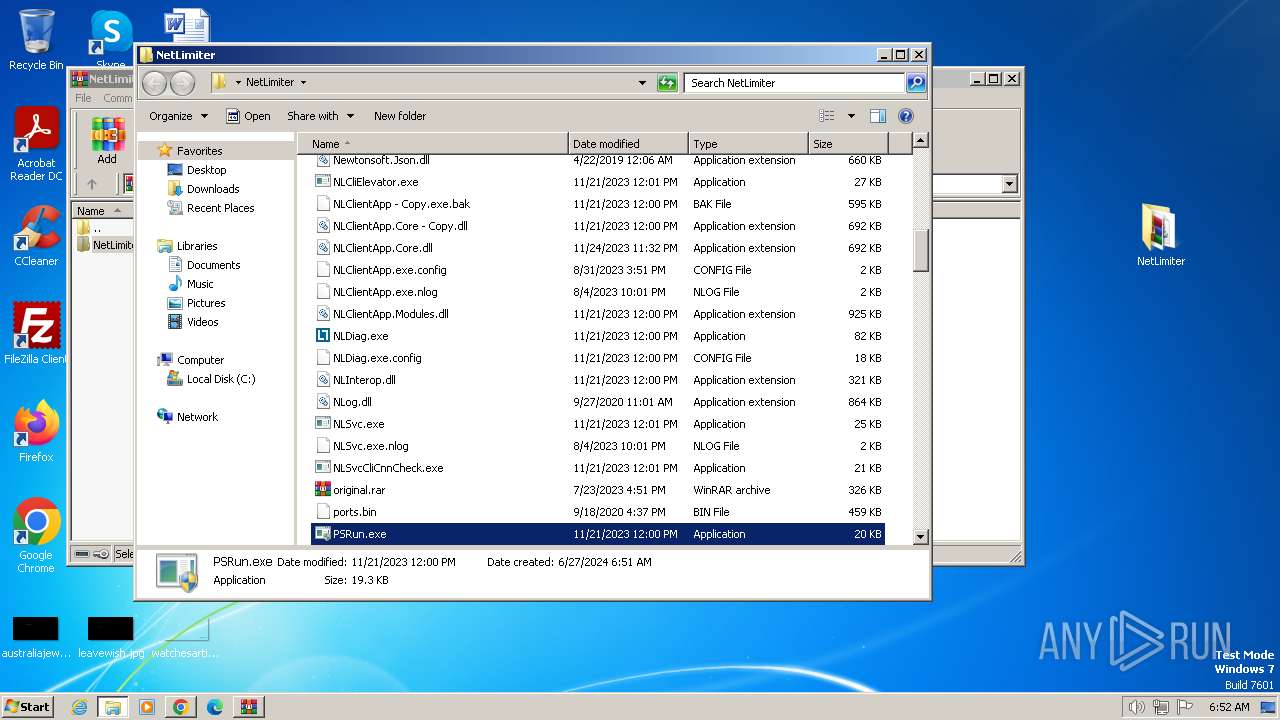
Task: Click the taskbar clock showing 6:52 AM
Action: [x=1228, y=707]
